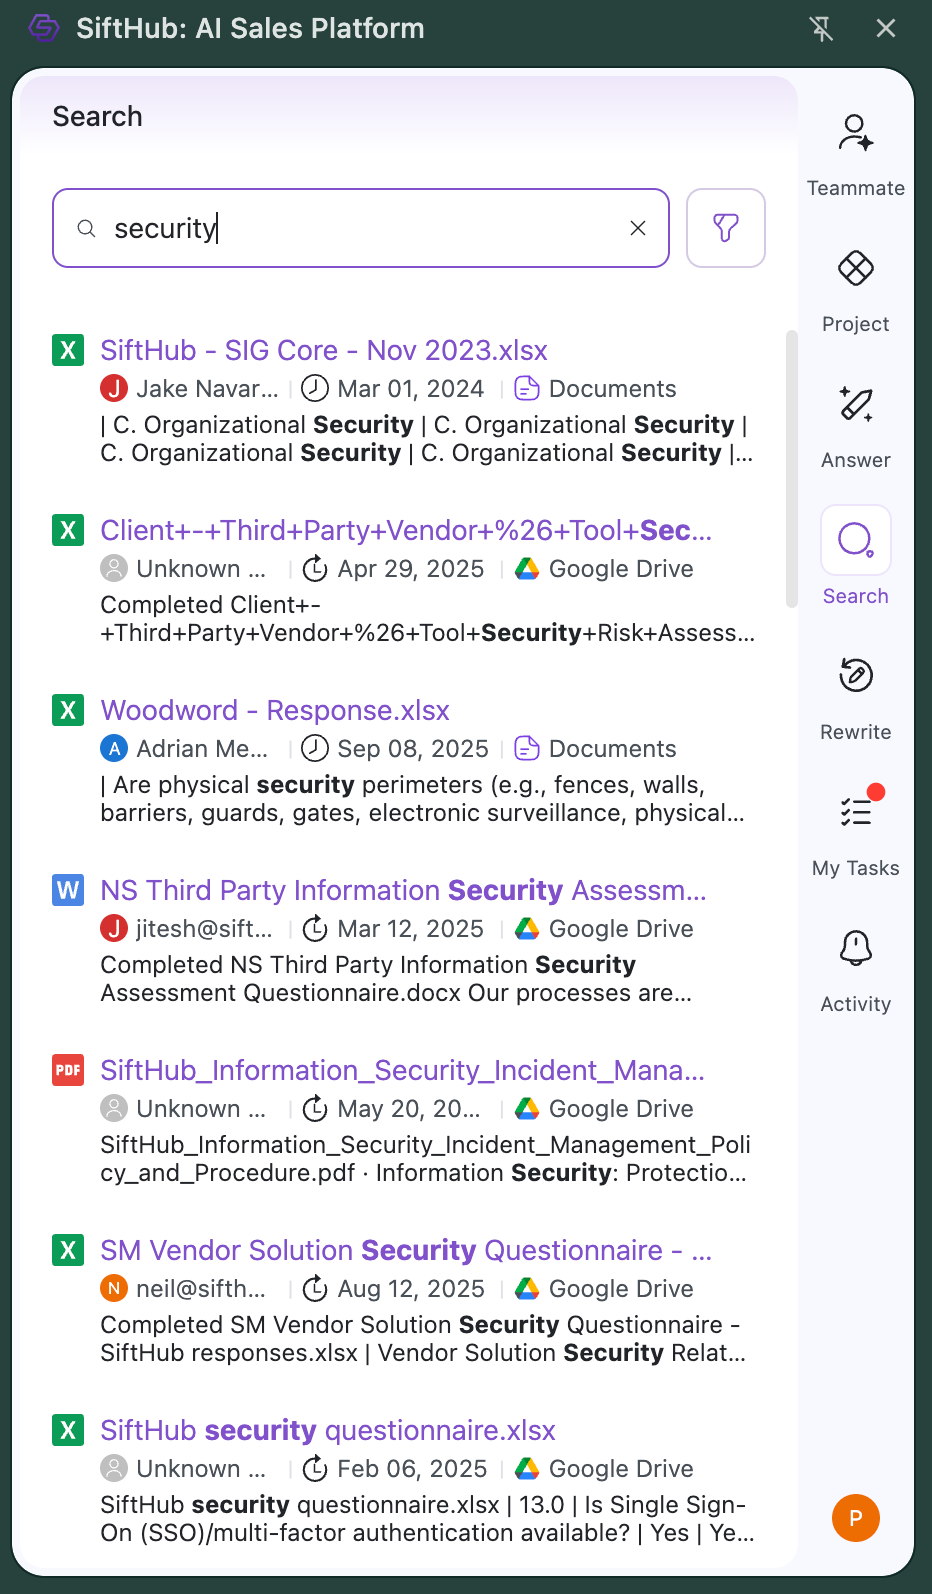The height and width of the screenshot is (1594, 932).
Task: Open SiftHub - SIG Core - Nov 2023.xlsx
Action: (324, 351)
